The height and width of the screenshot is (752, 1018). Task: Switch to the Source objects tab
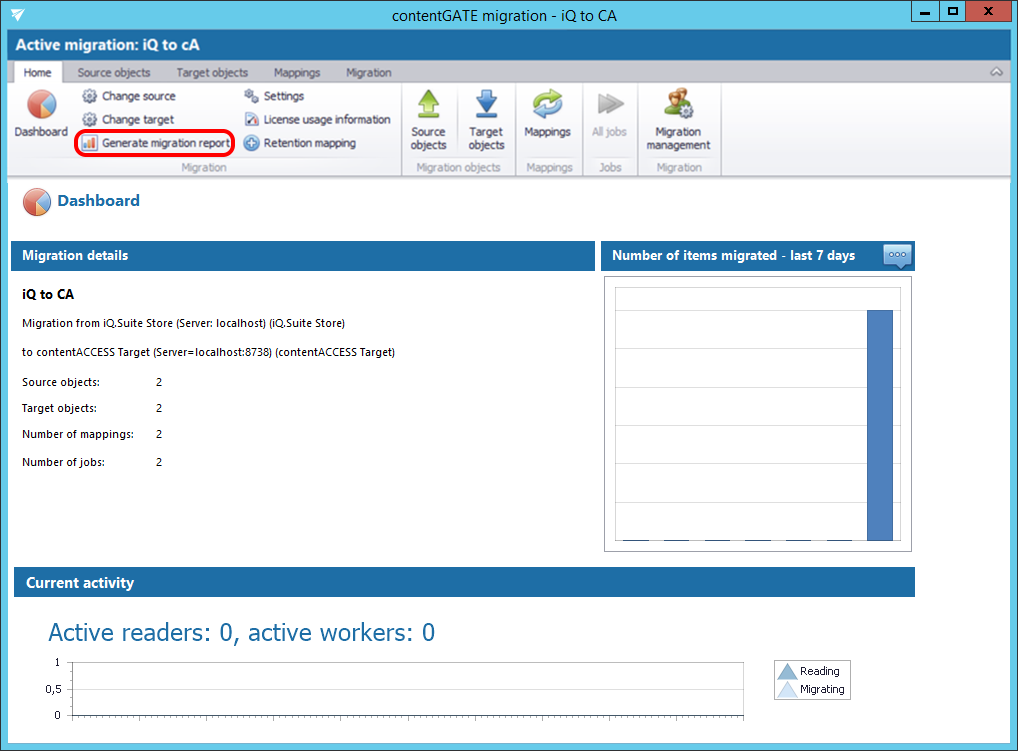coord(114,73)
